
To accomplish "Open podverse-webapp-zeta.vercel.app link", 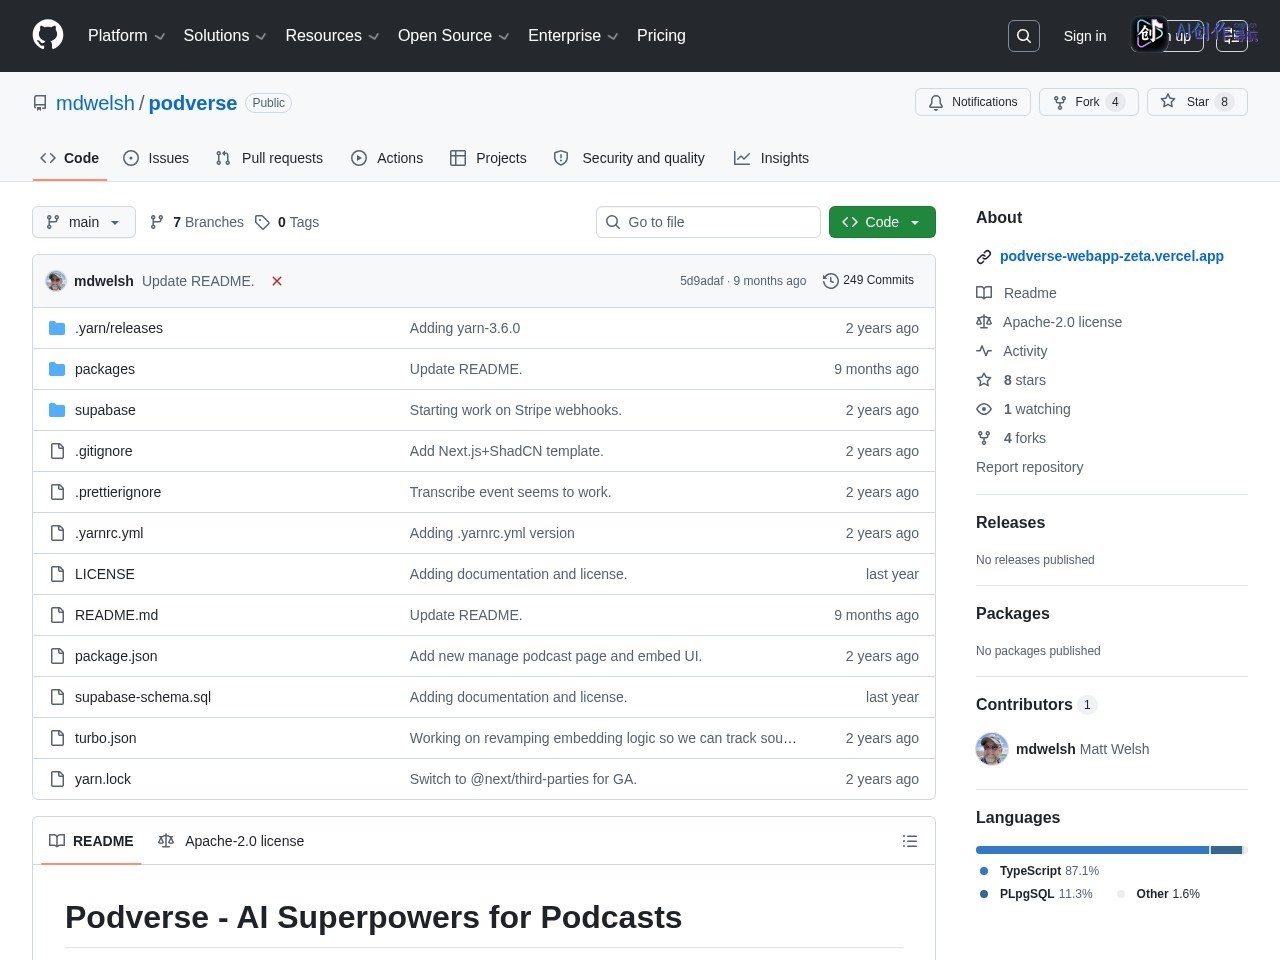I will [x=1112, y=256].
